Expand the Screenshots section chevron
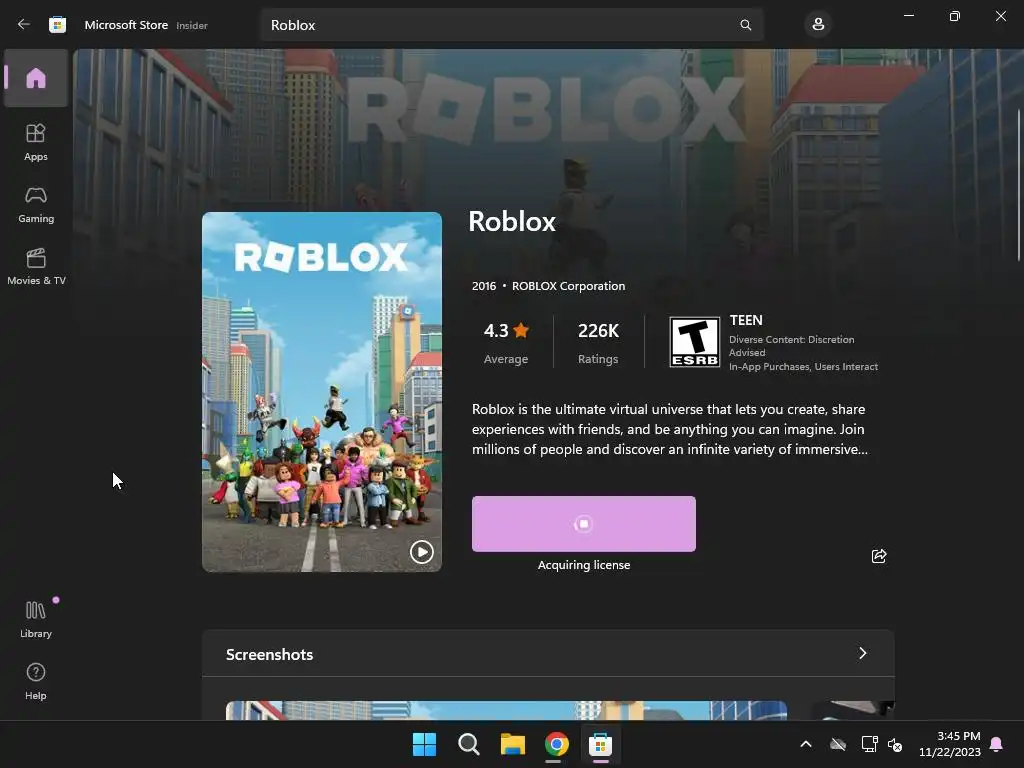The height and width of the screenshot is (768, 1024). [x=863, y=653]
